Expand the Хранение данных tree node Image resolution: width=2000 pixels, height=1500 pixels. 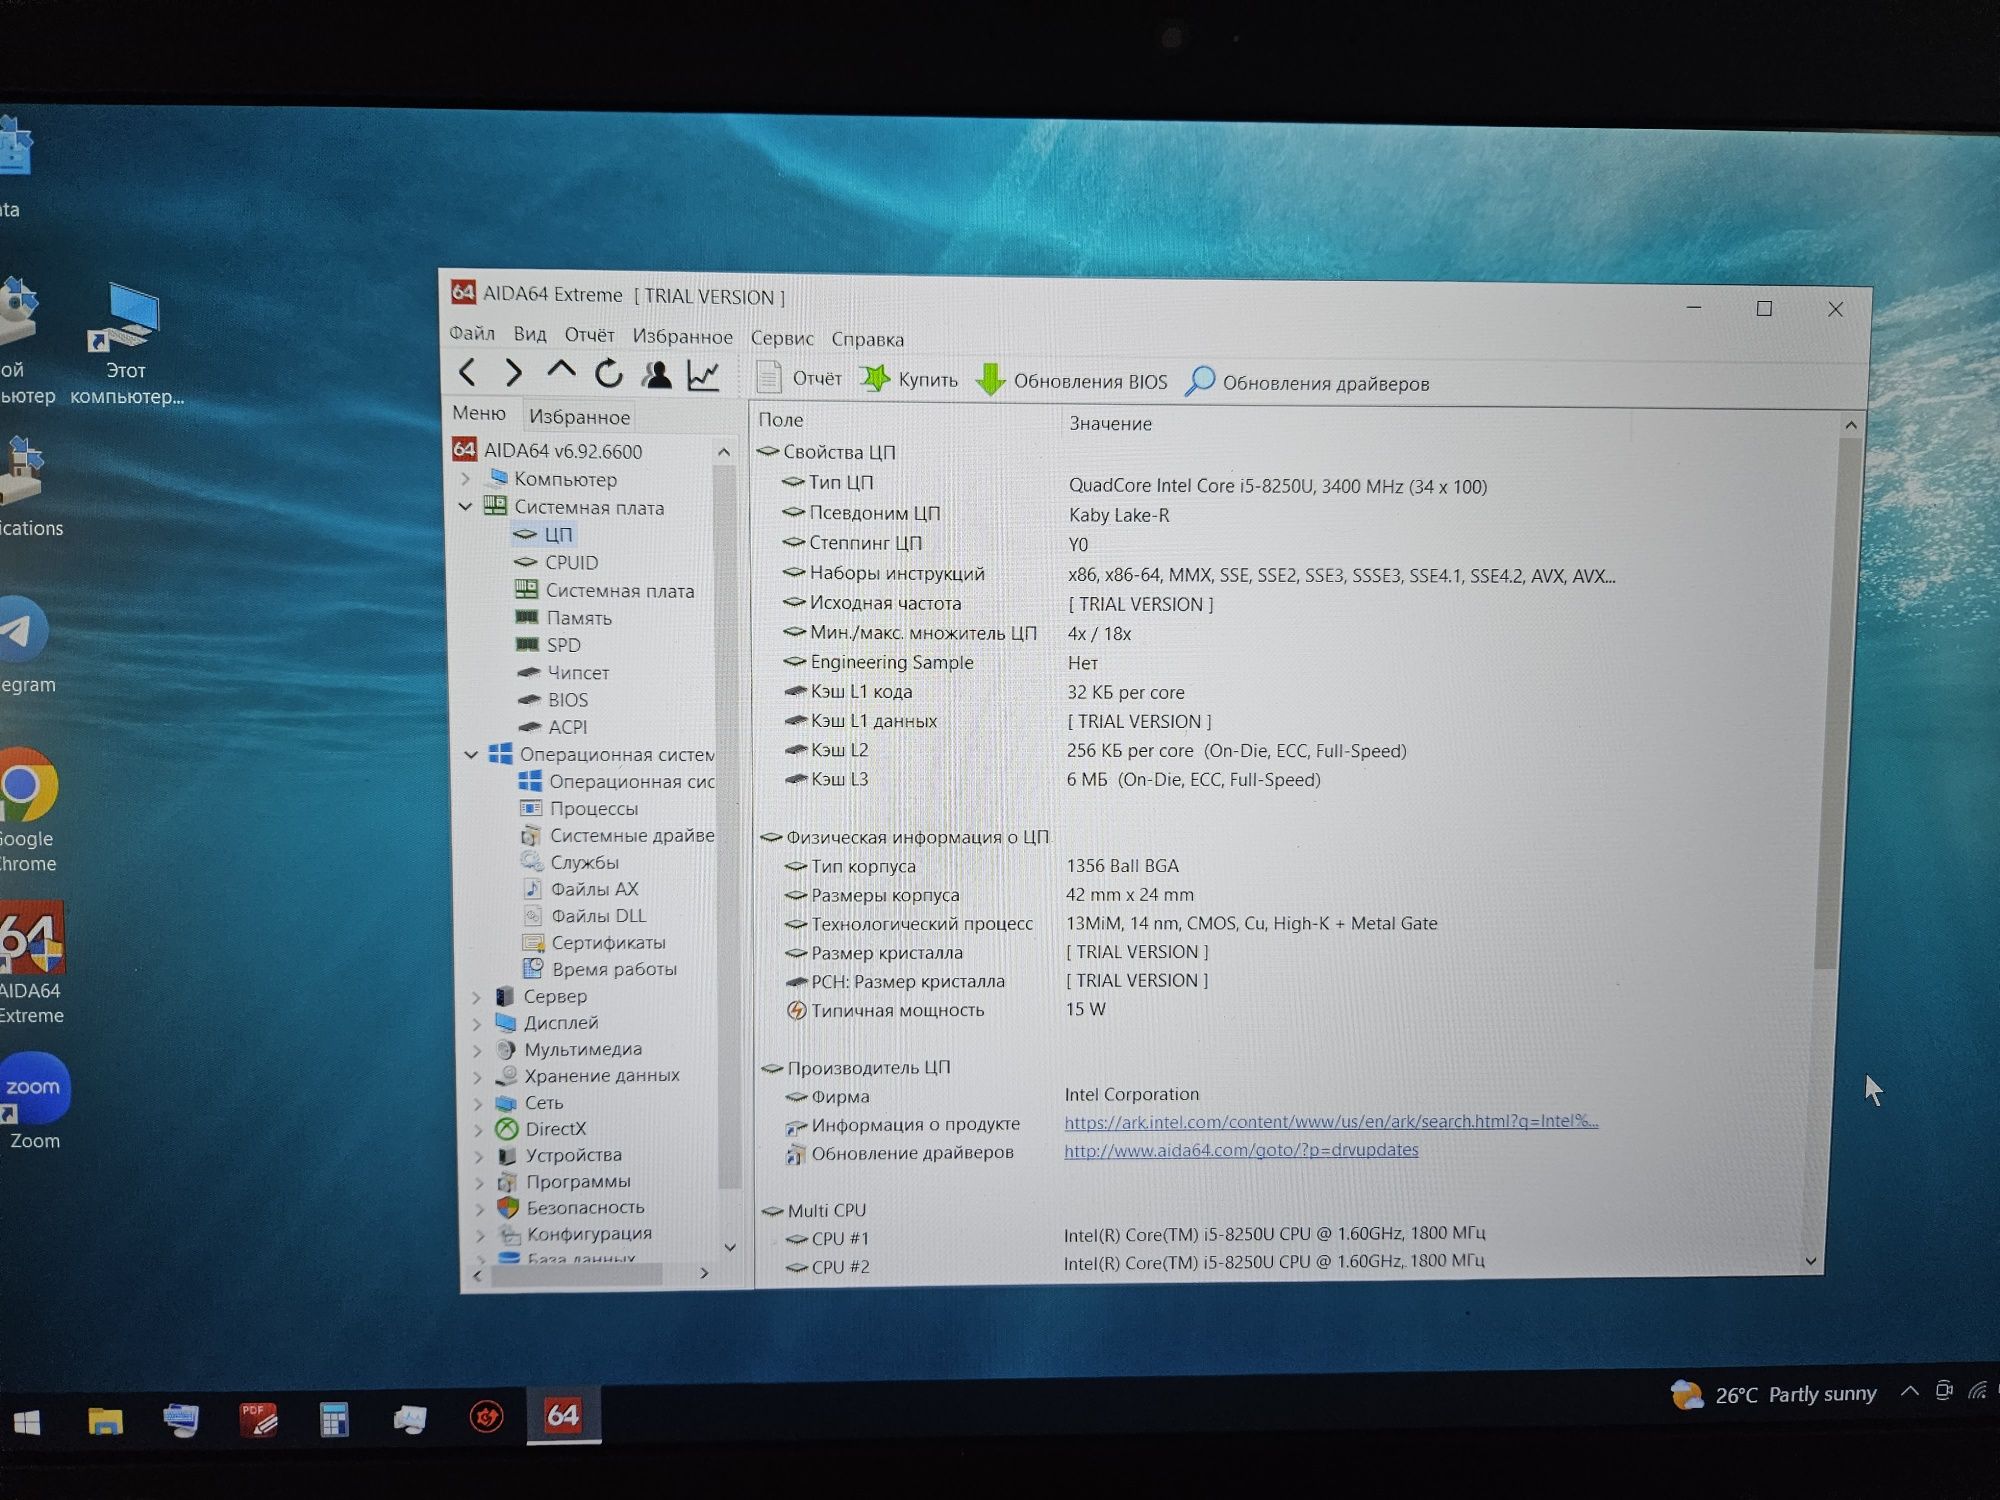pyautogui.click(x=478, y=1076)
